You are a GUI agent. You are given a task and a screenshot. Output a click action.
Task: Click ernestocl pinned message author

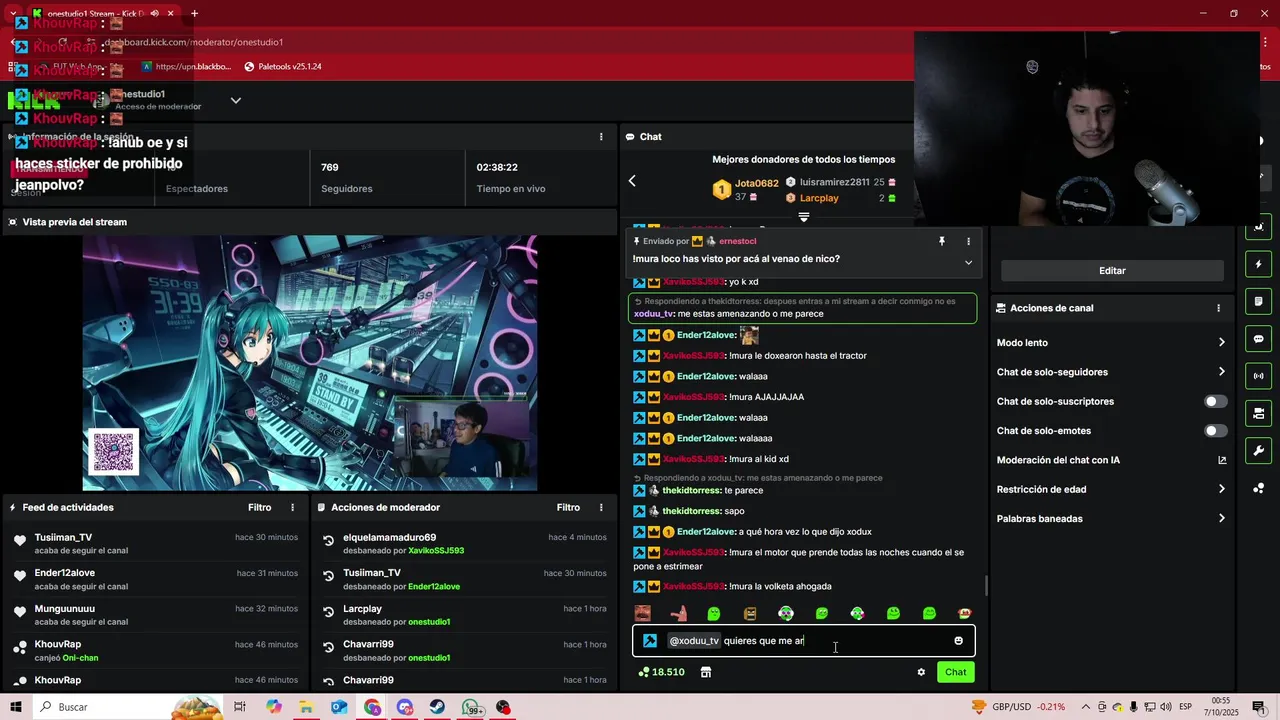[737, 241]
